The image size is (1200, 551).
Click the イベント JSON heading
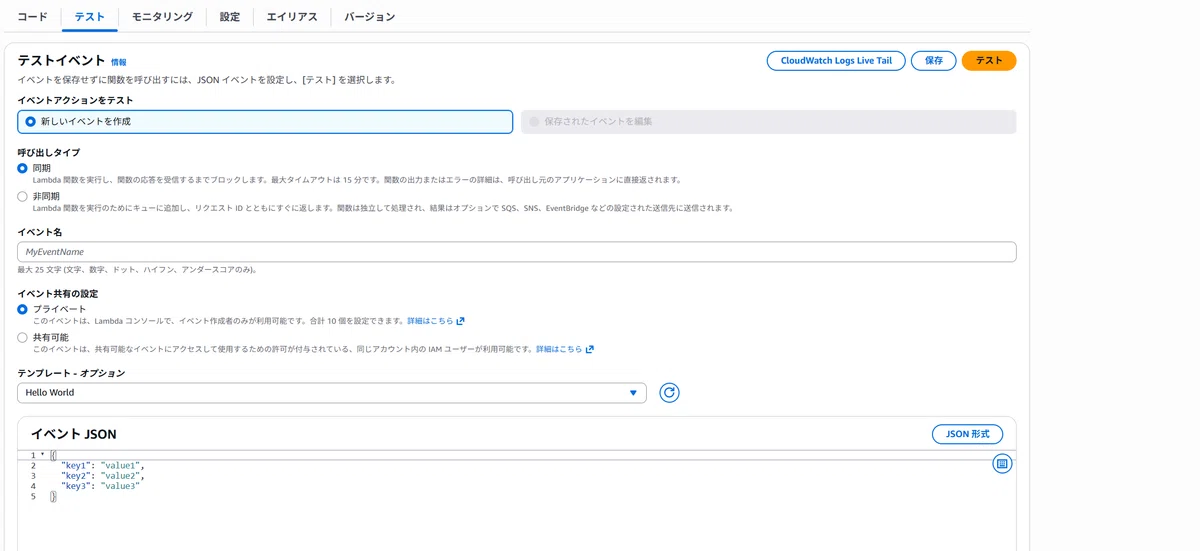73,434
